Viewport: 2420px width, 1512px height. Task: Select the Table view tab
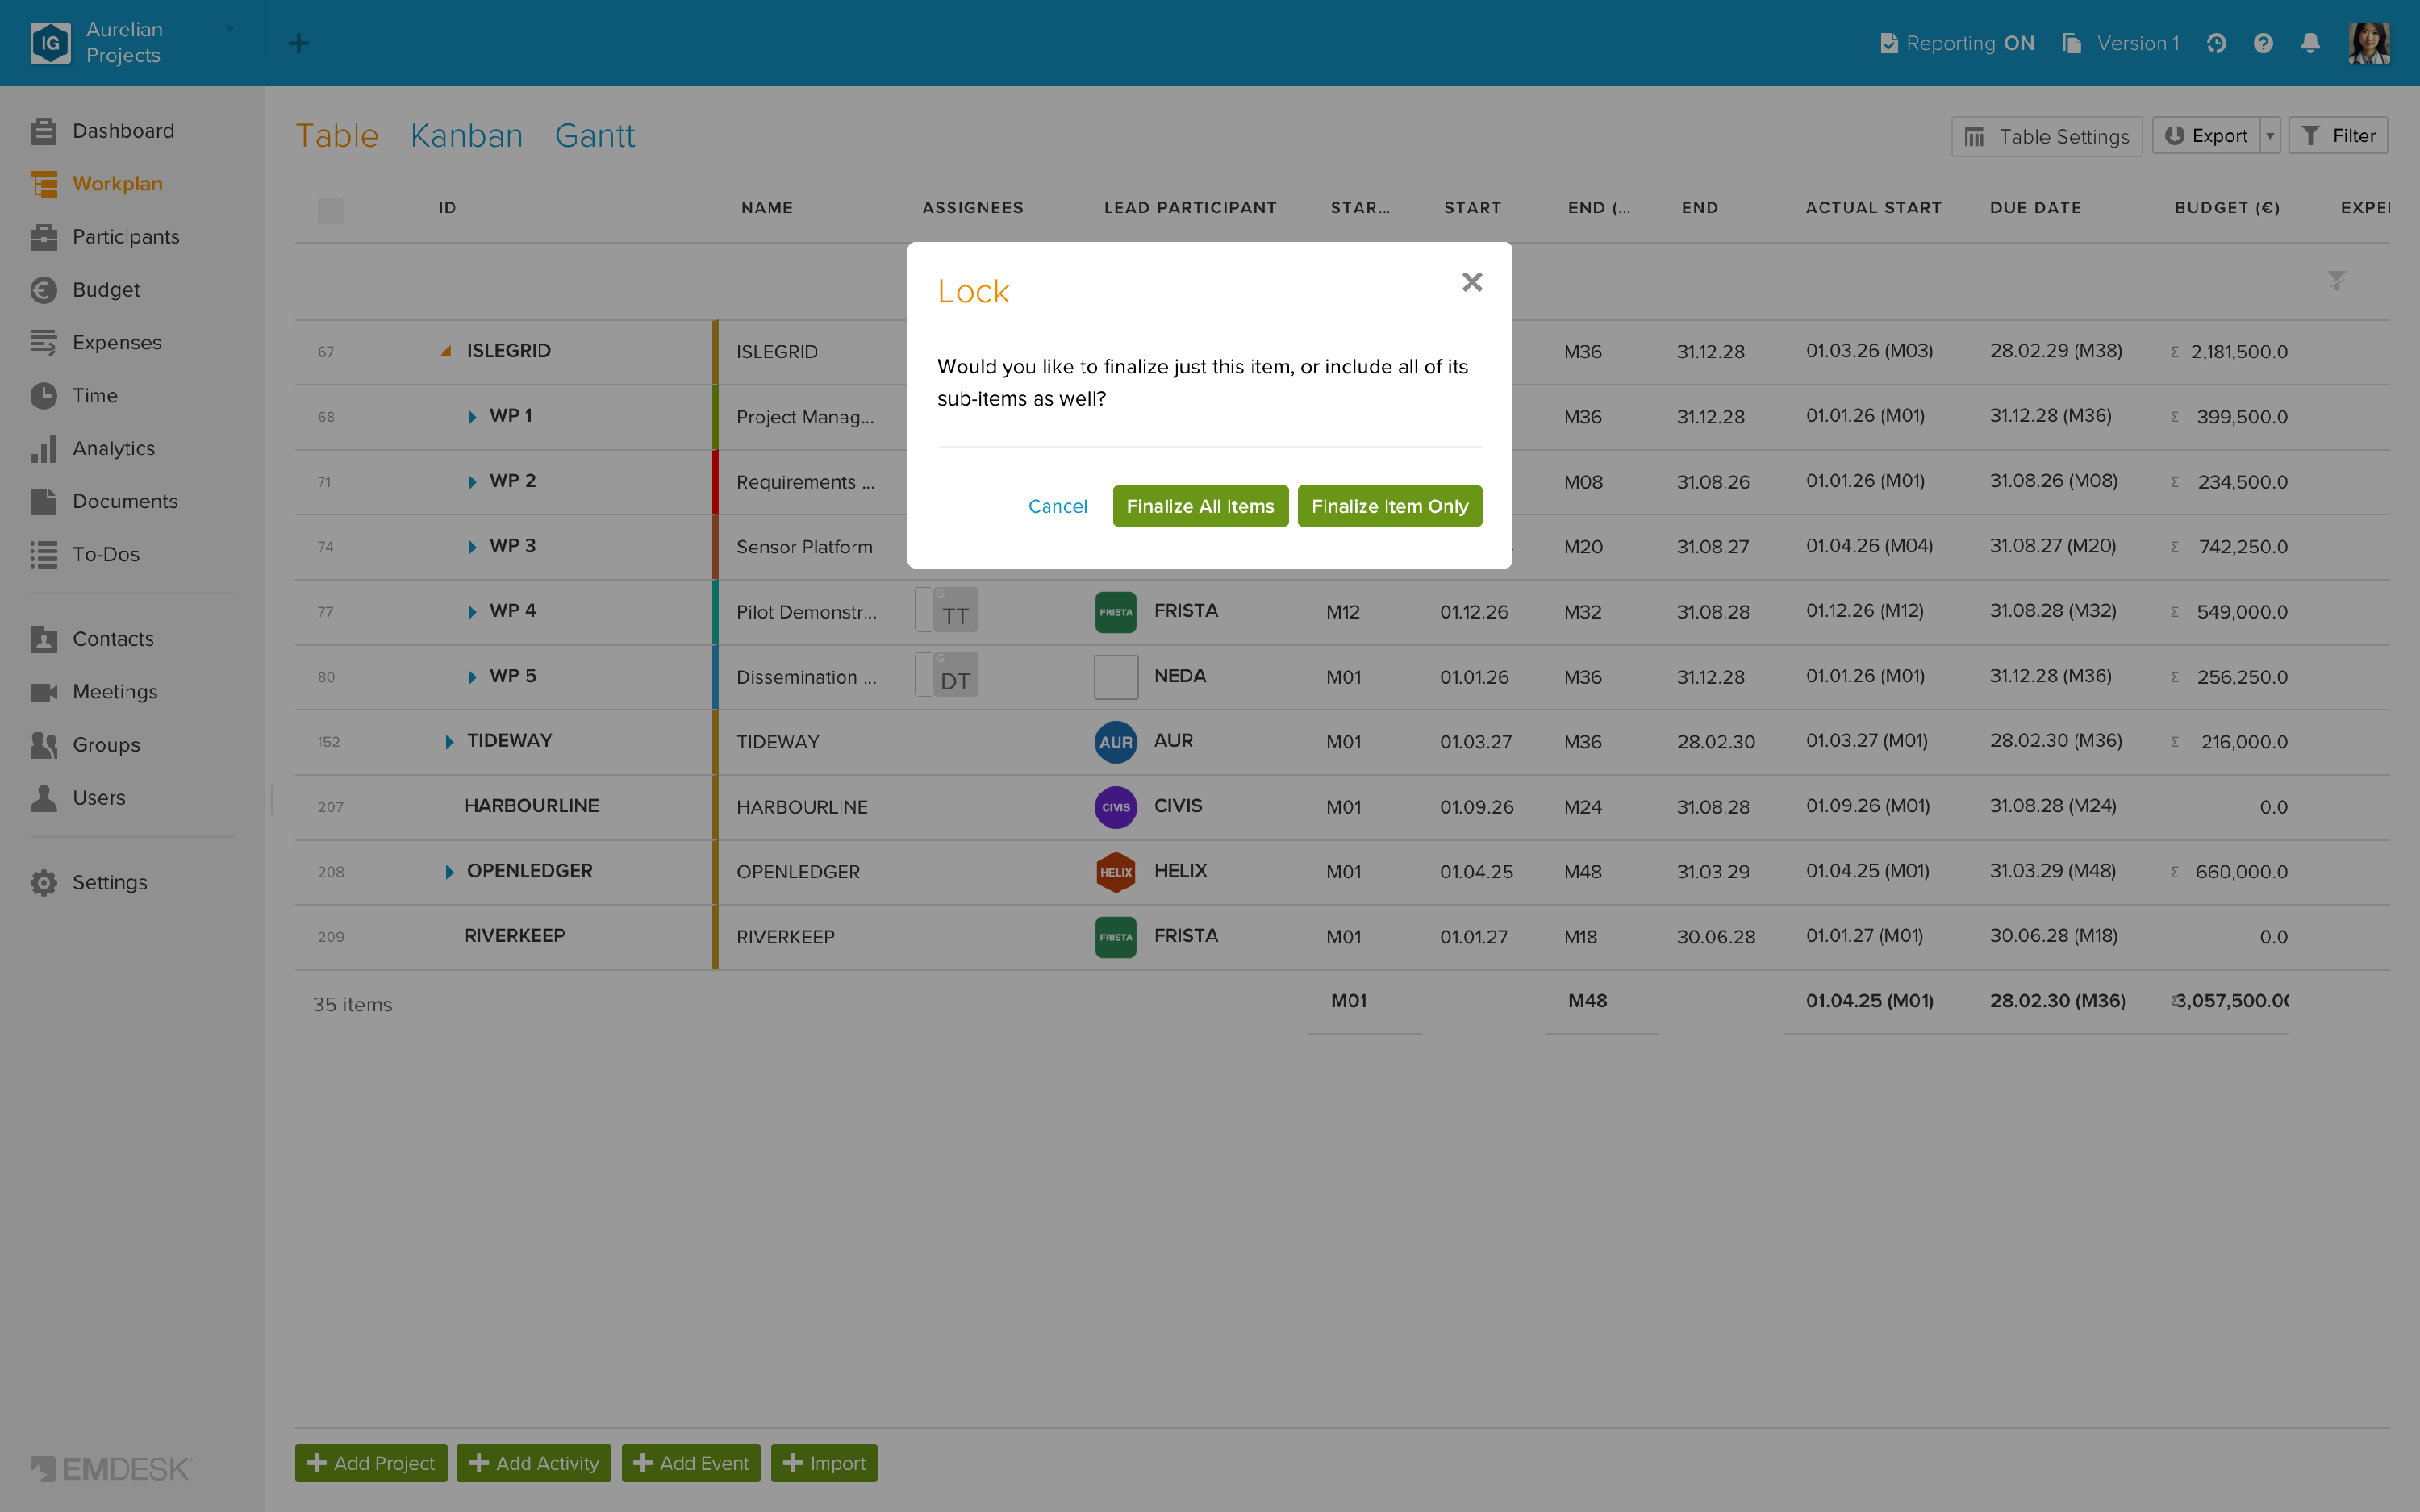tap(337, 135)
